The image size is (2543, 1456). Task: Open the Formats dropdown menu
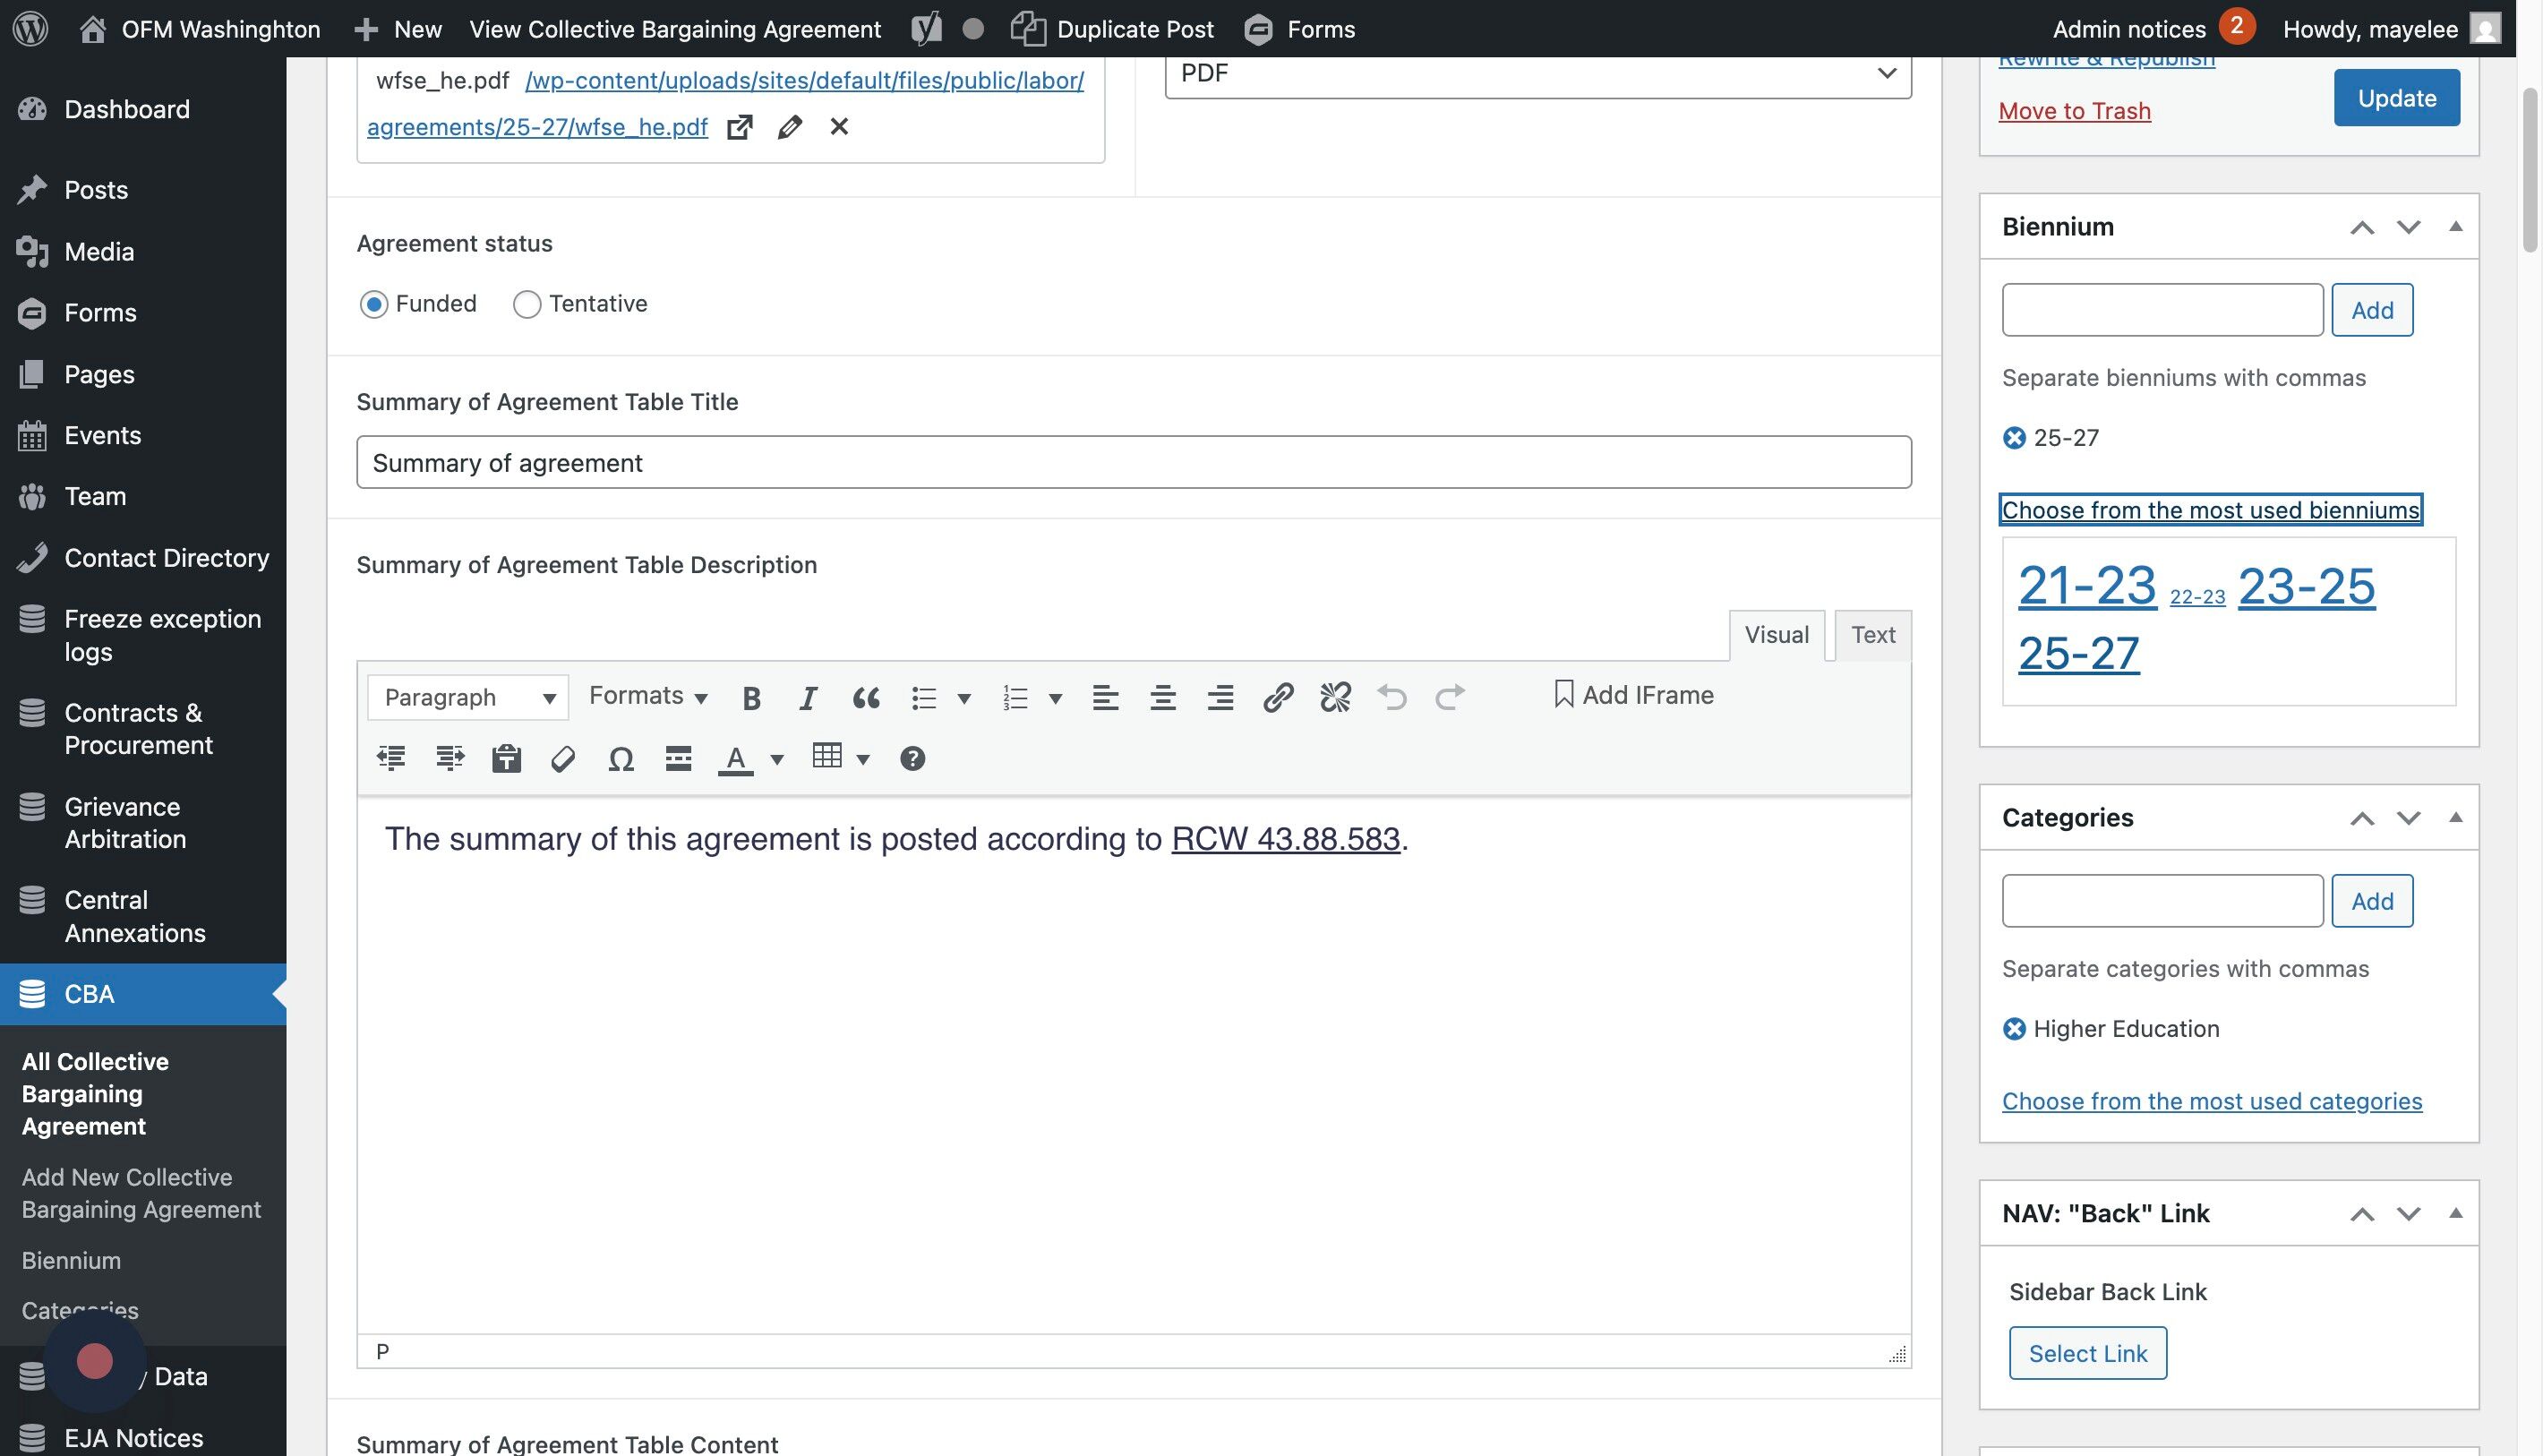coord(647,696)
